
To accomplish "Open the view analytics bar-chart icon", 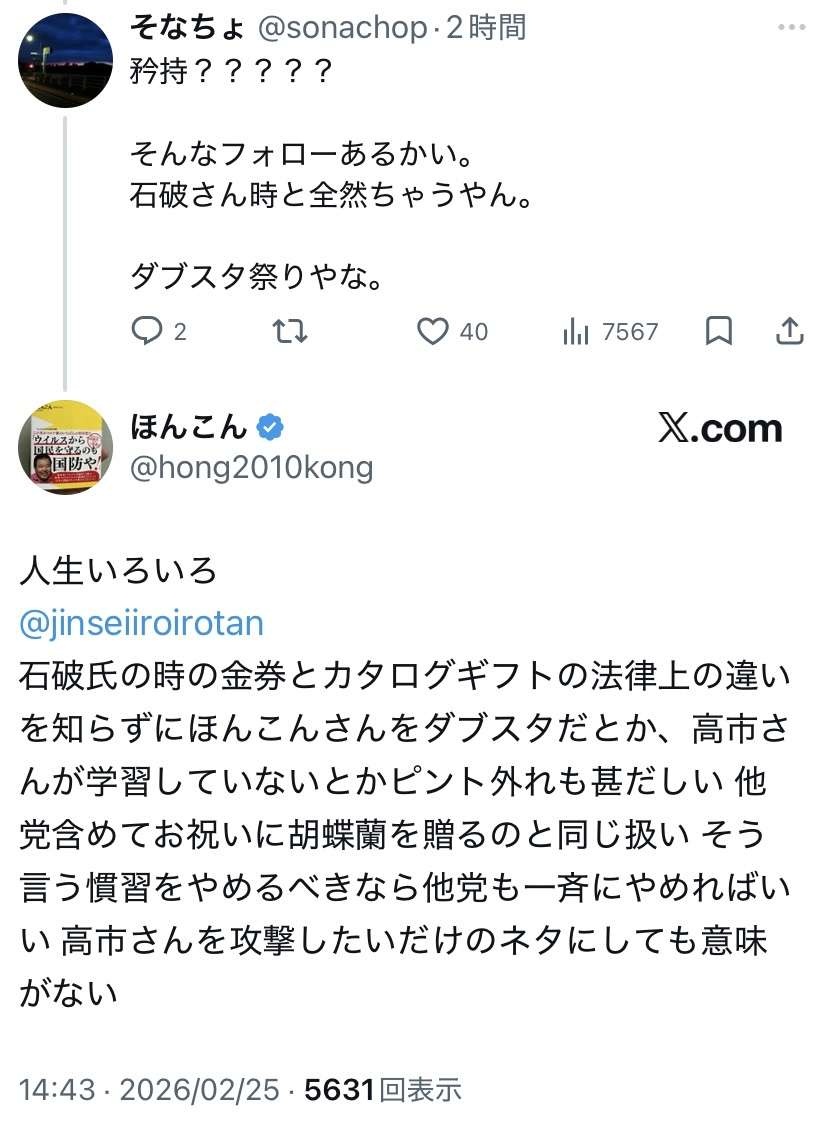I will 576,332.
